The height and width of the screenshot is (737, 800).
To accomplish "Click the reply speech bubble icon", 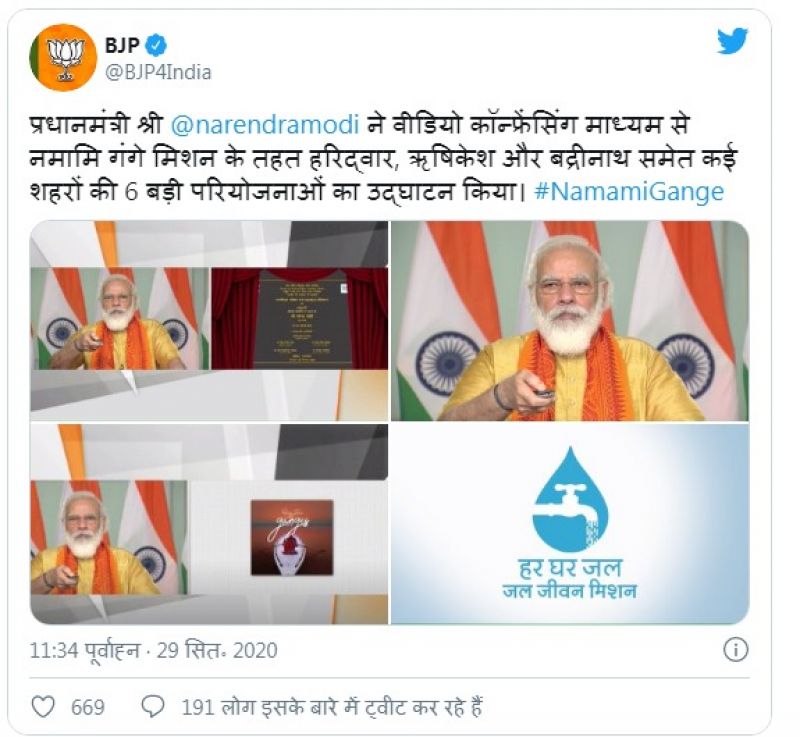I will tap(153, 707).
